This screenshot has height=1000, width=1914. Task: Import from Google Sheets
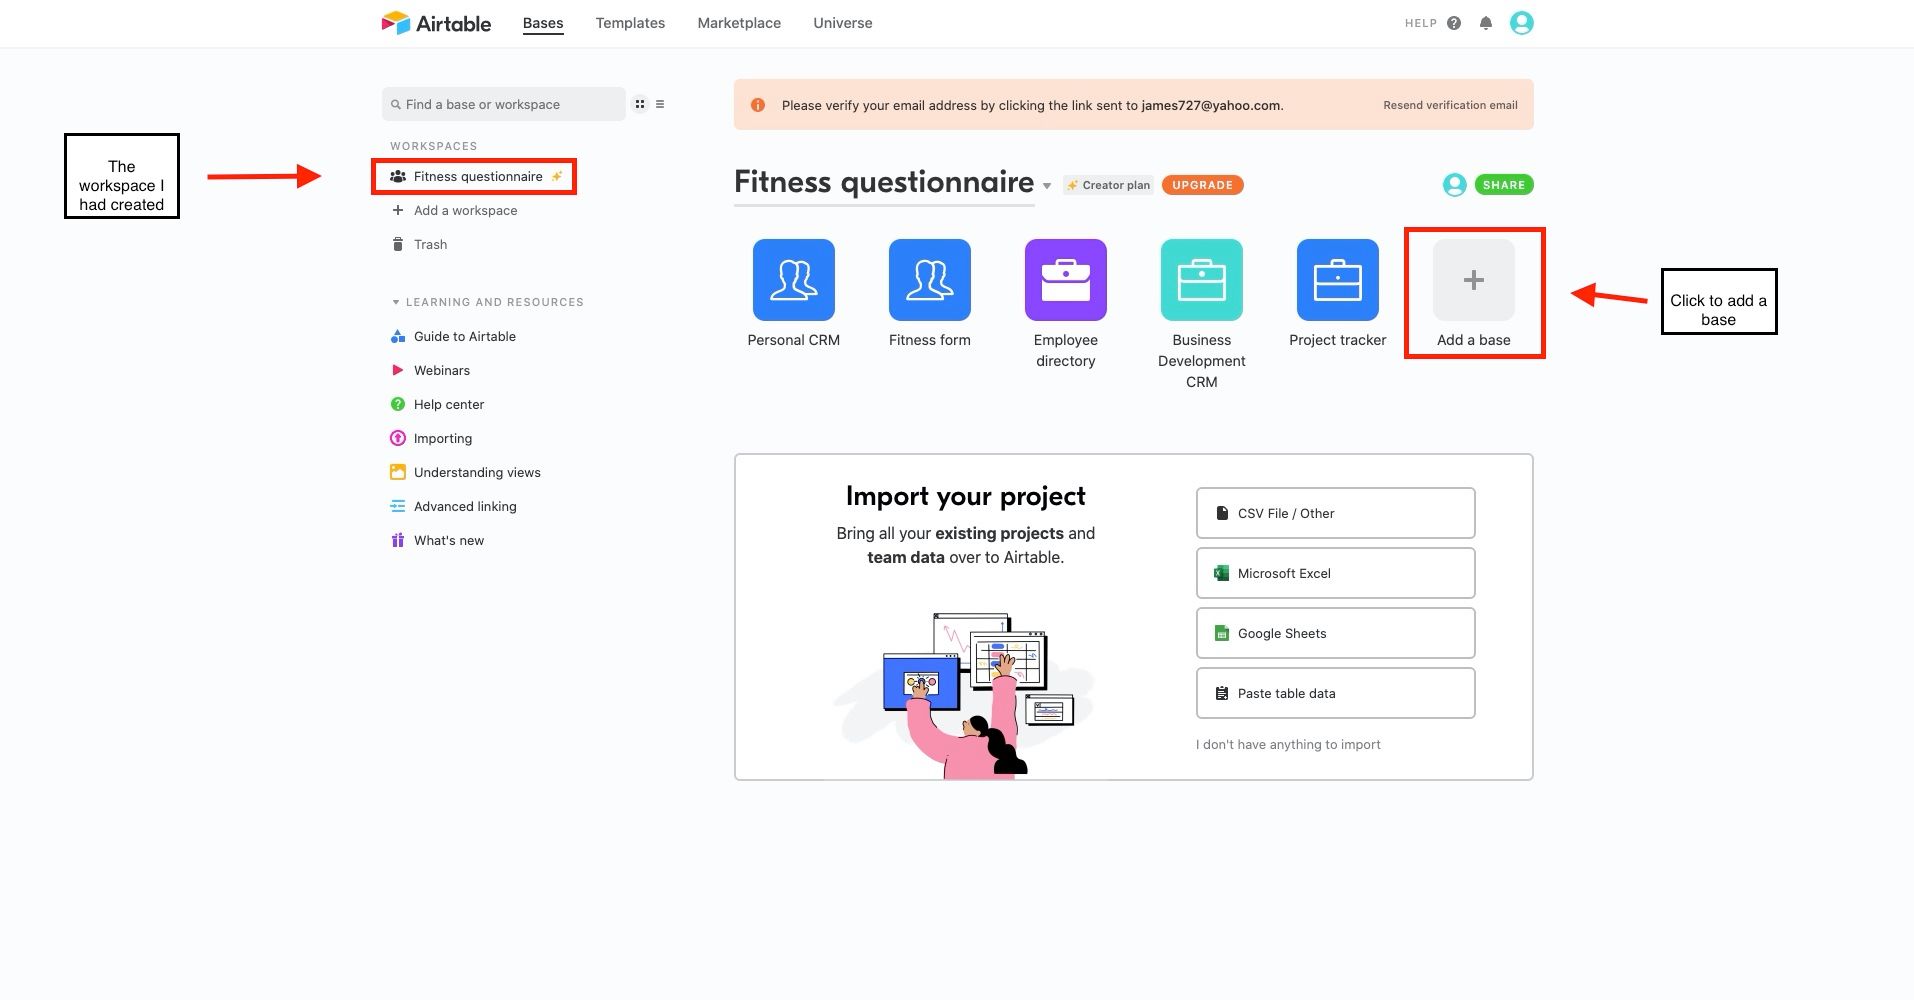click(x=1336, y=633)
